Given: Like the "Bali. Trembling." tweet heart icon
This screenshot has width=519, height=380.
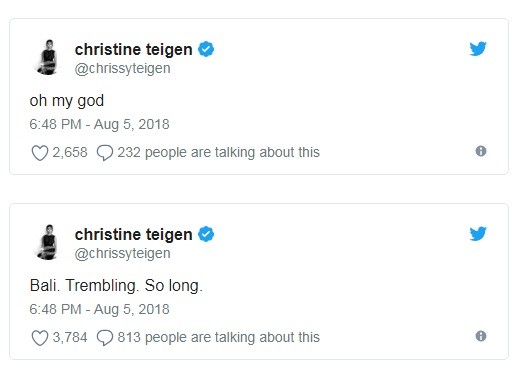Looking at the screenshot, I should pyautogui.click(x=40, y=338).
